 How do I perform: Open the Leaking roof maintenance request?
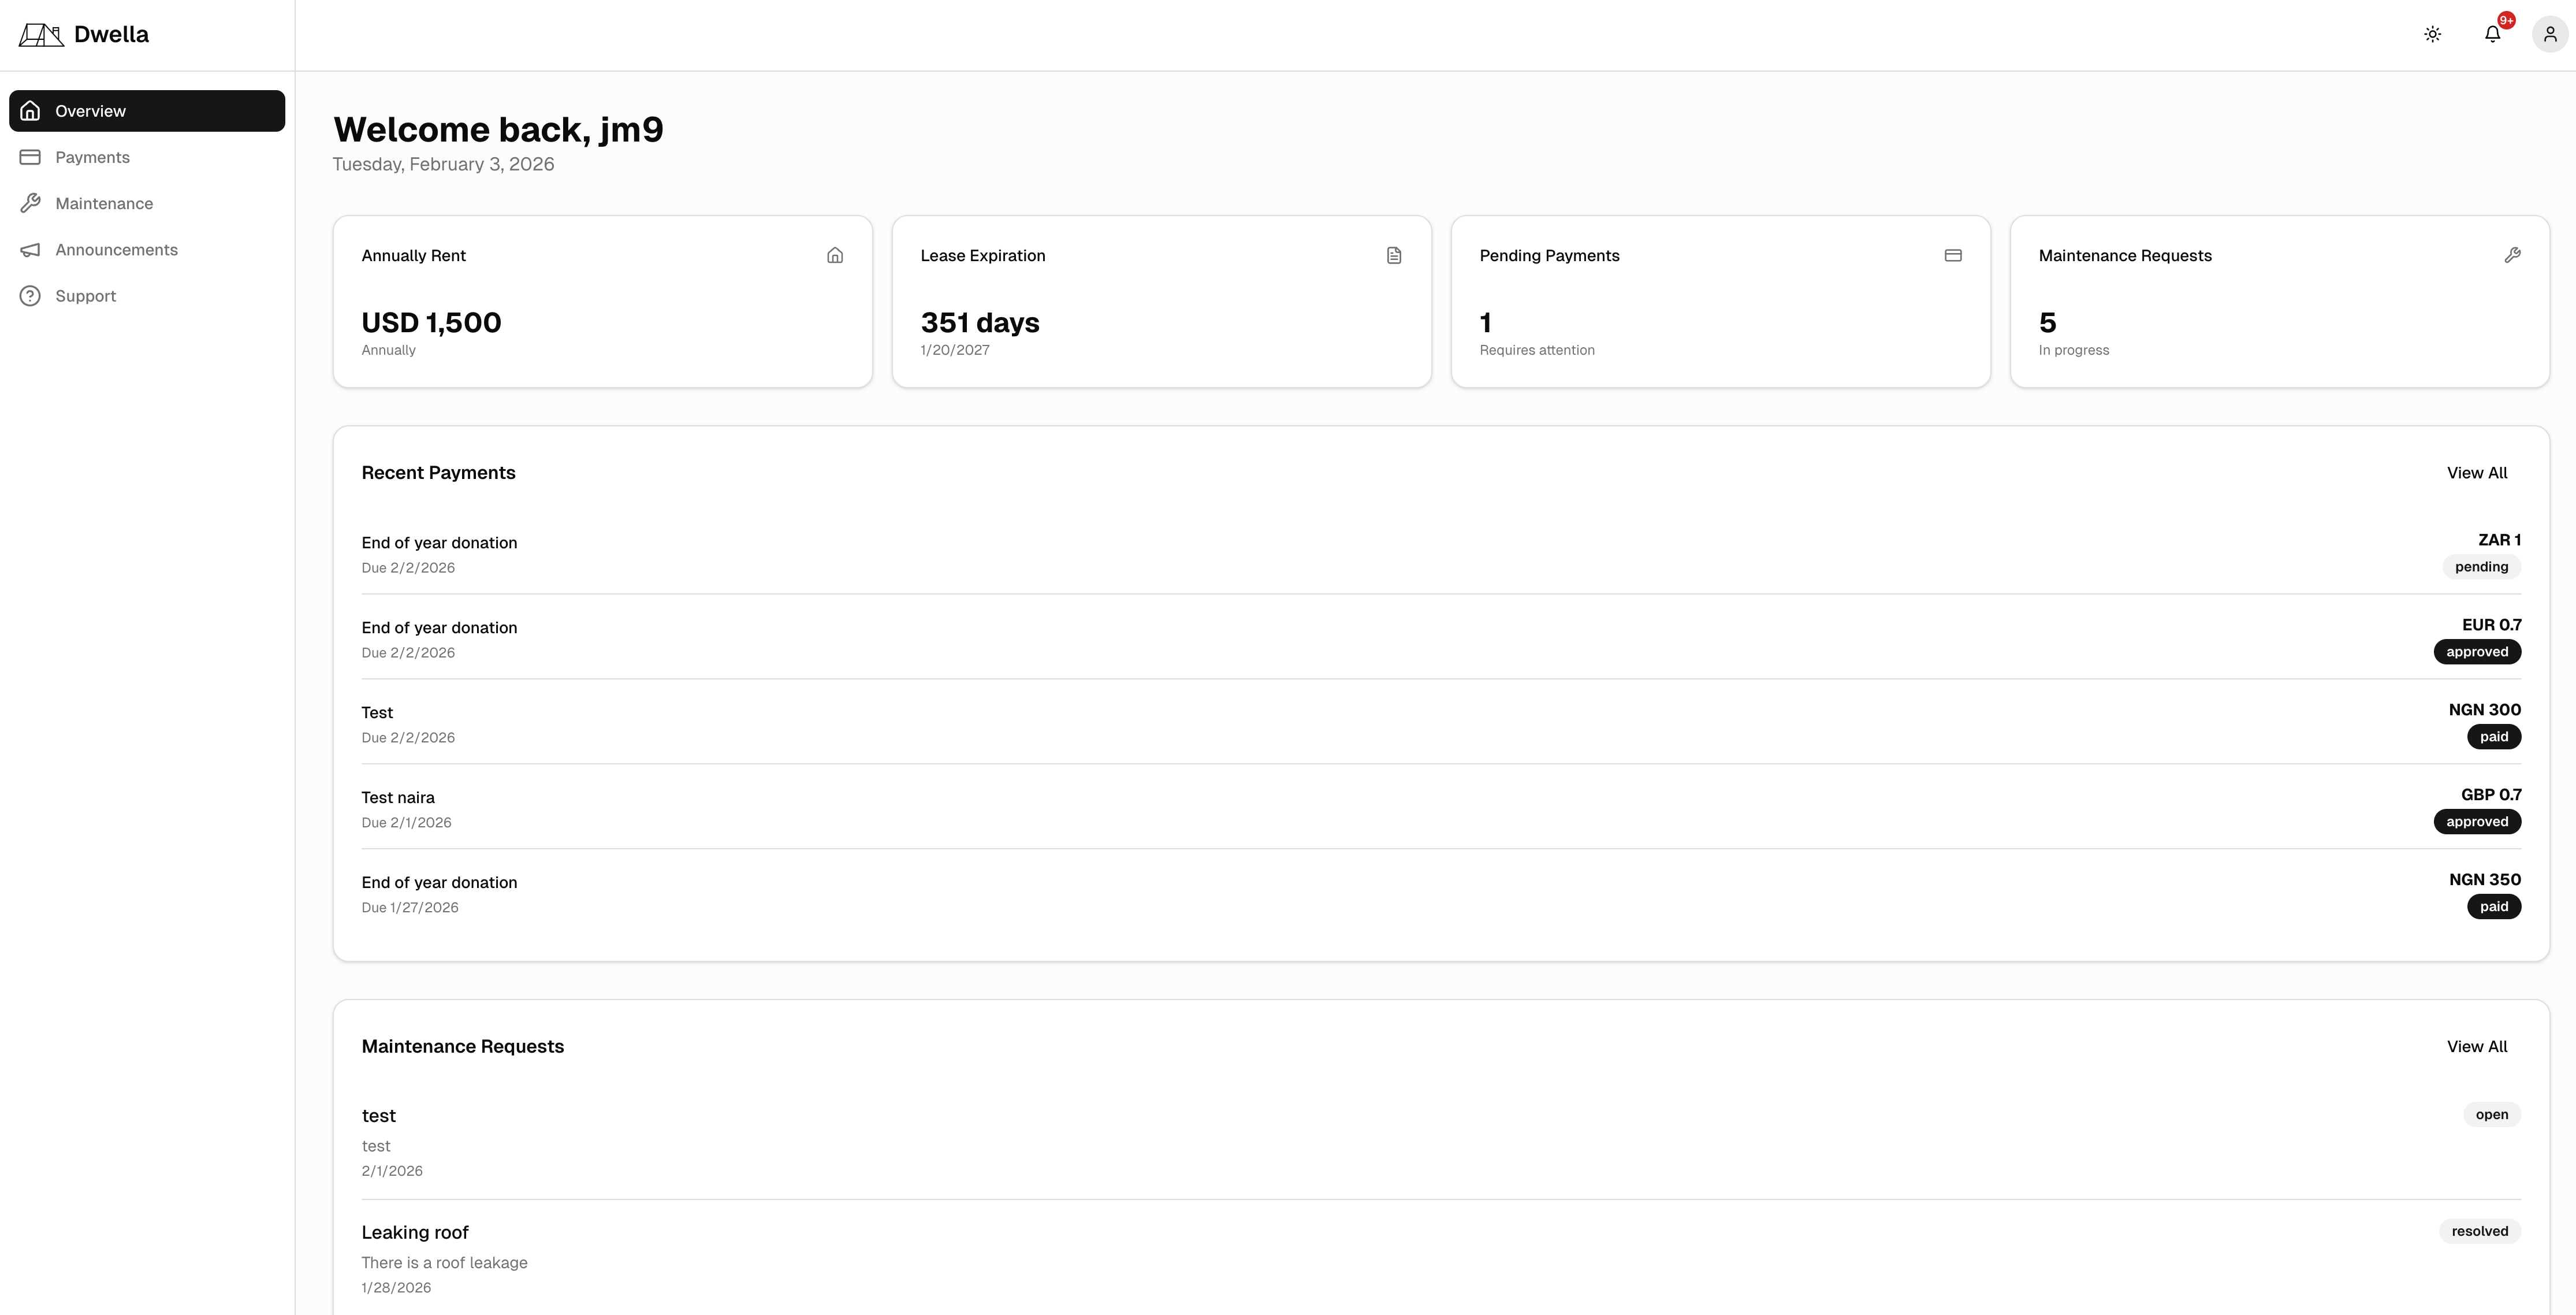click(415, 1233)
